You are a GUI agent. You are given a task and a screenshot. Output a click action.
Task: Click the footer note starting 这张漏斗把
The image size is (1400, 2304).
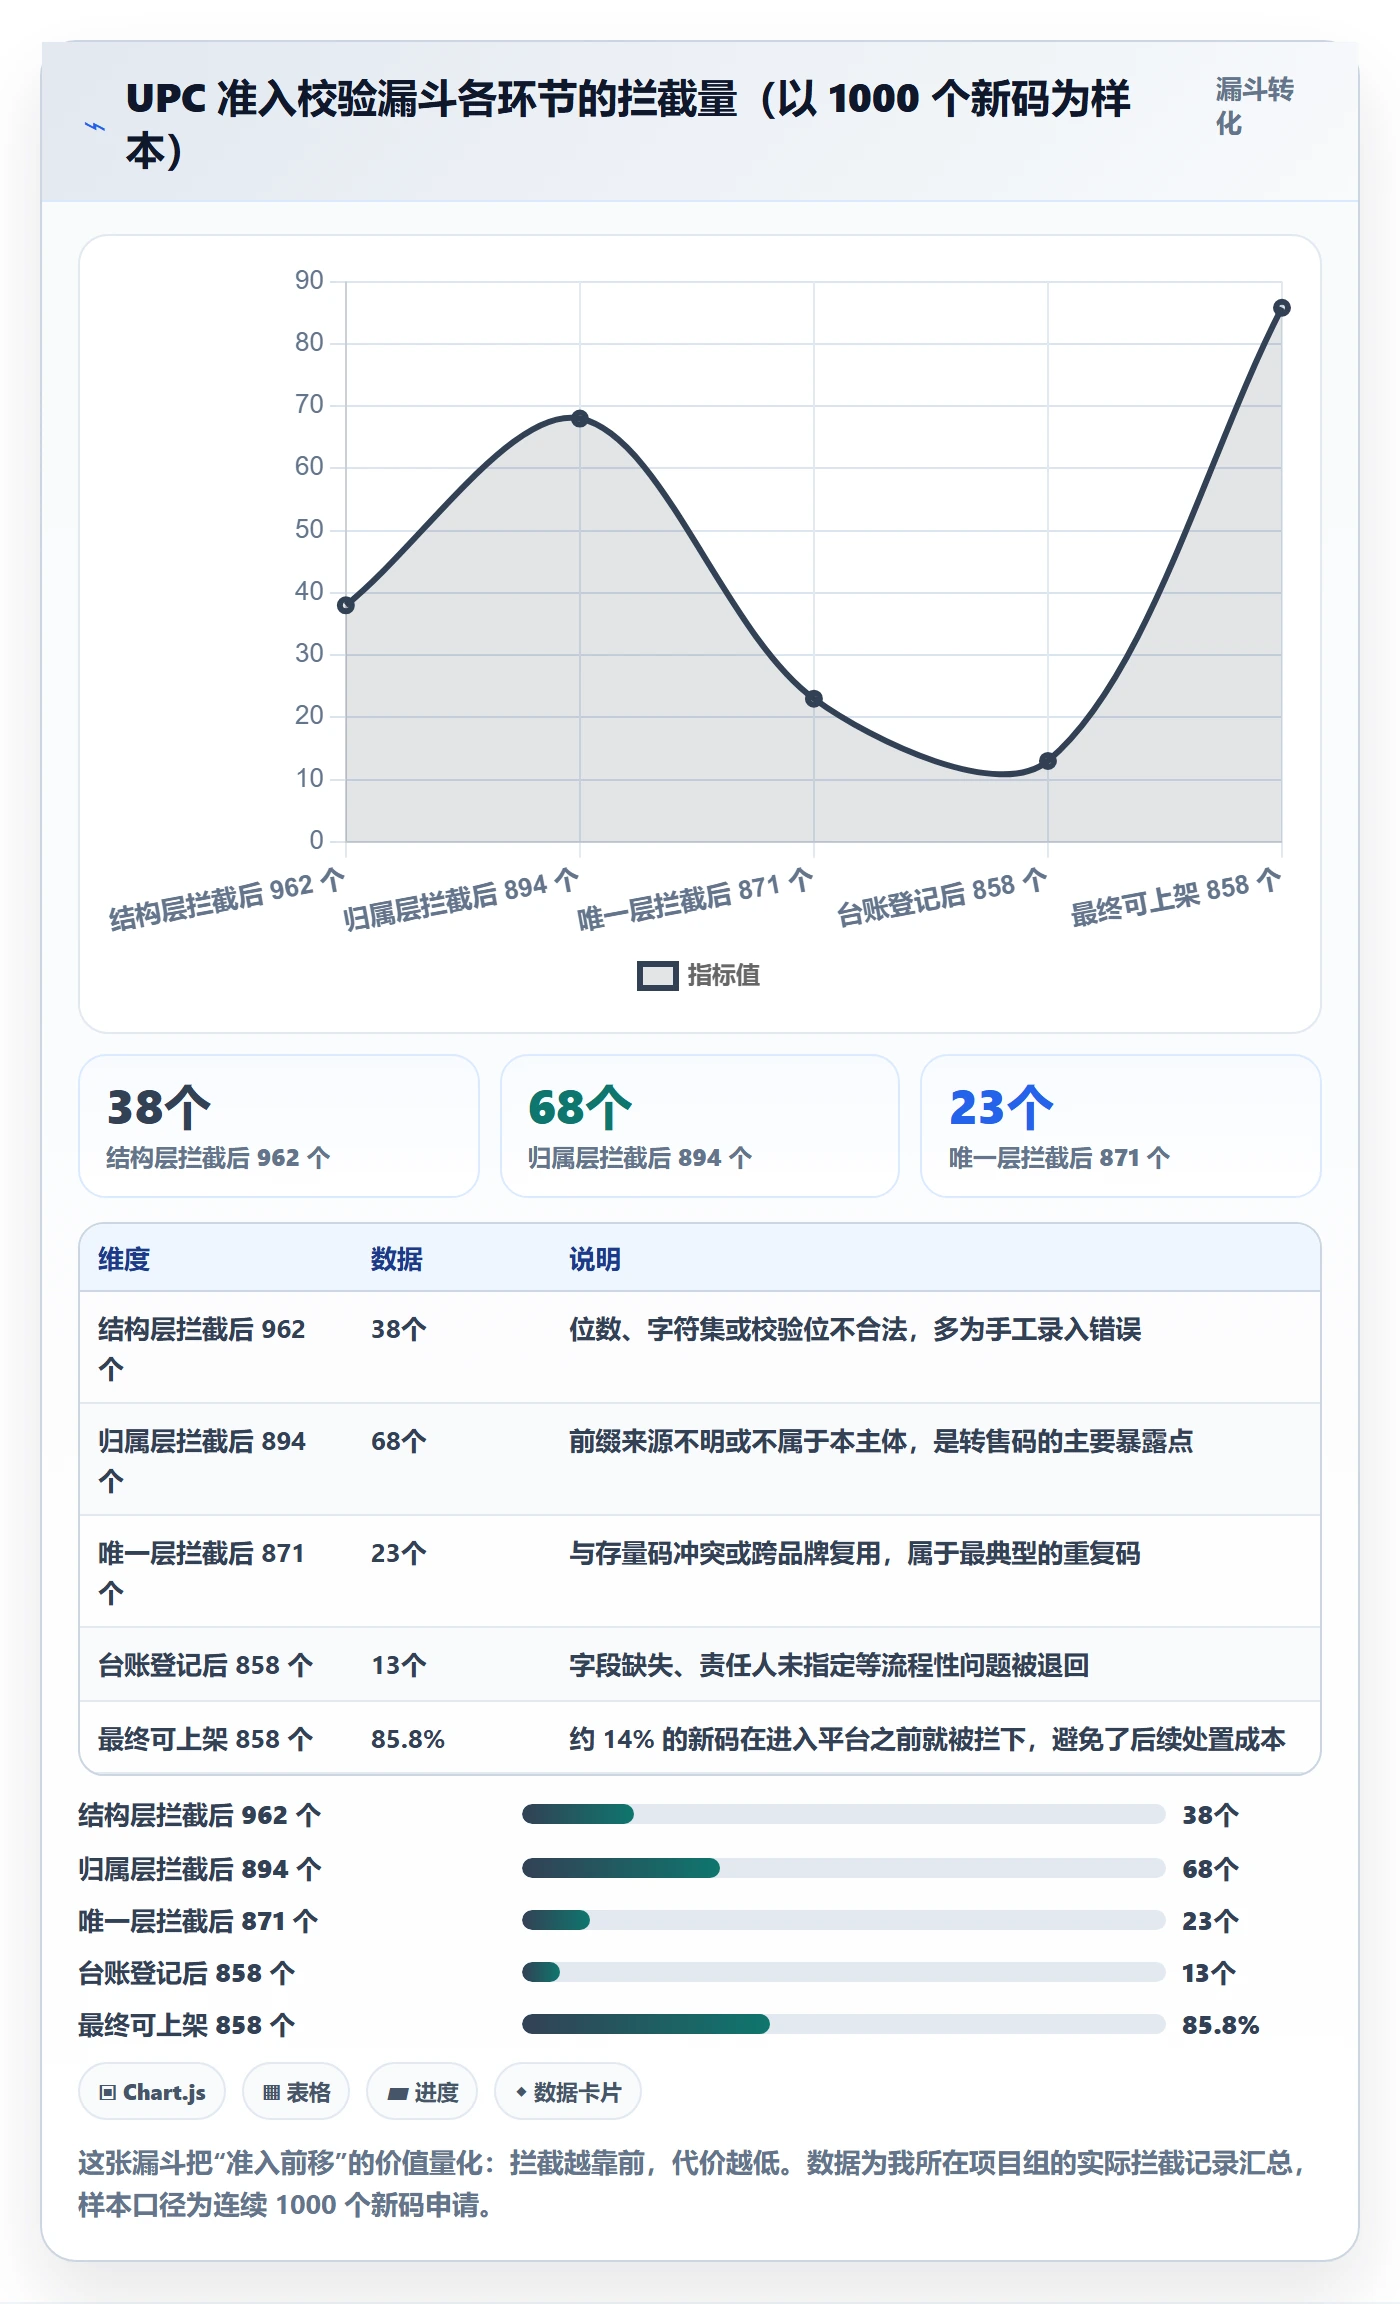692,2184
